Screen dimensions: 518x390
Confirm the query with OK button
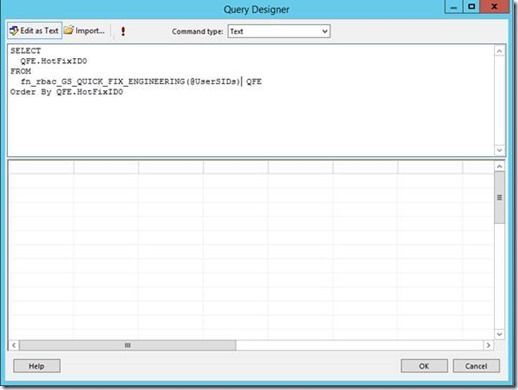tap(424, 366)
